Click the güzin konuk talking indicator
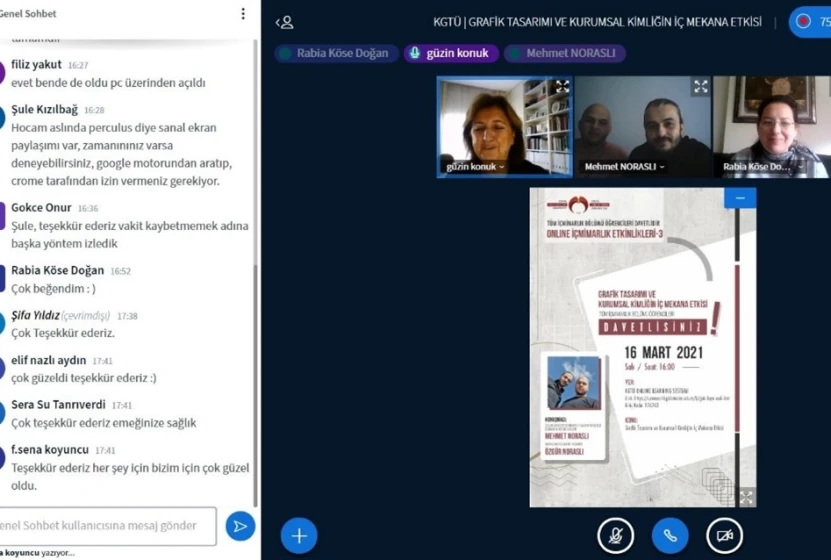 click(x=451, y=53)
